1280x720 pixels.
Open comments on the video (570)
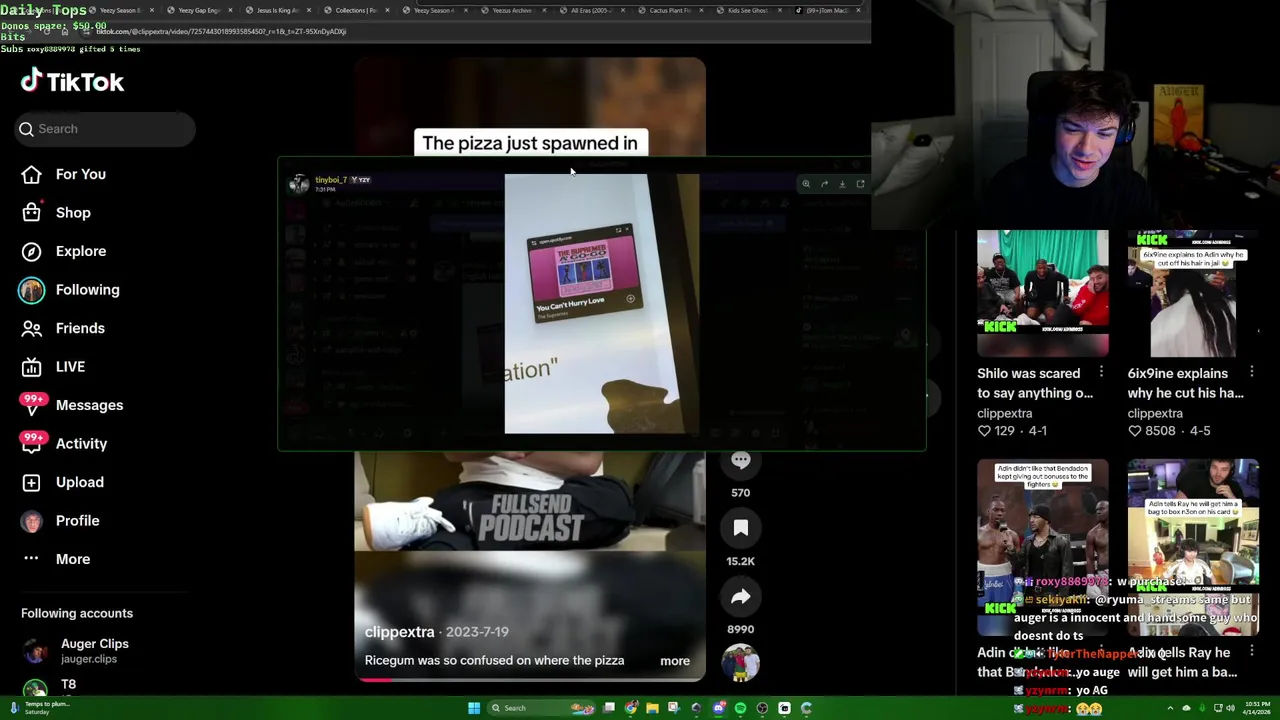tap(740, 461)
